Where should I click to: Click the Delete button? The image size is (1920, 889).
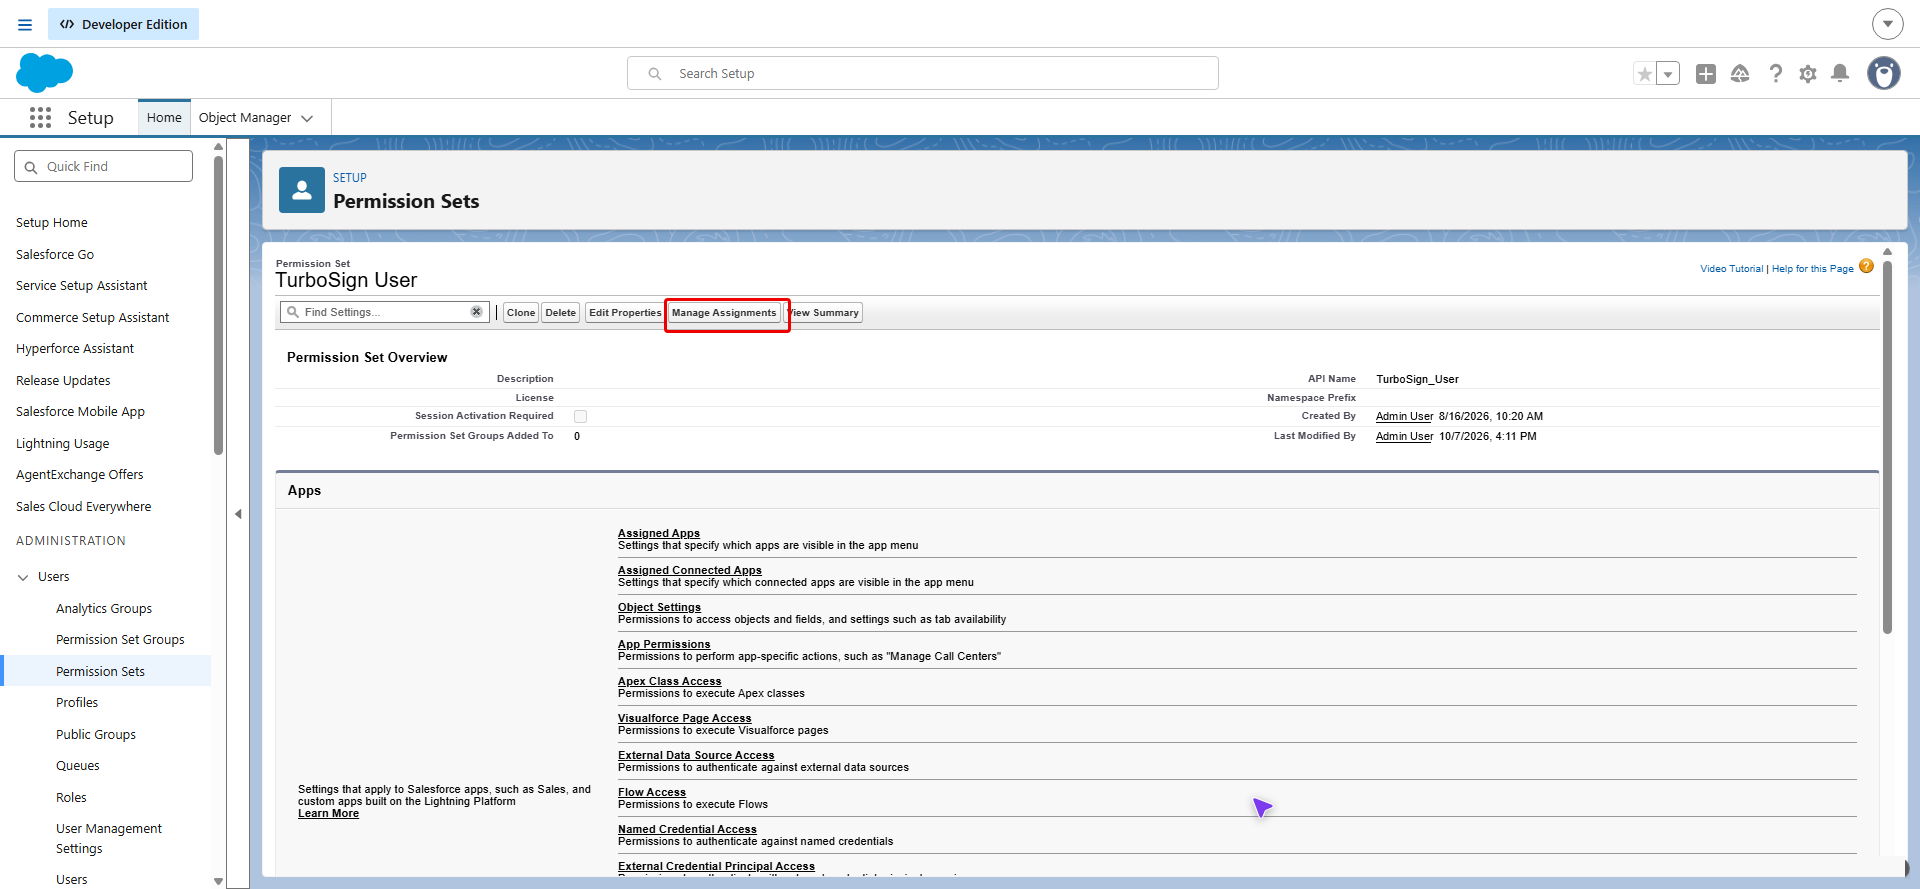coord(561,313)
